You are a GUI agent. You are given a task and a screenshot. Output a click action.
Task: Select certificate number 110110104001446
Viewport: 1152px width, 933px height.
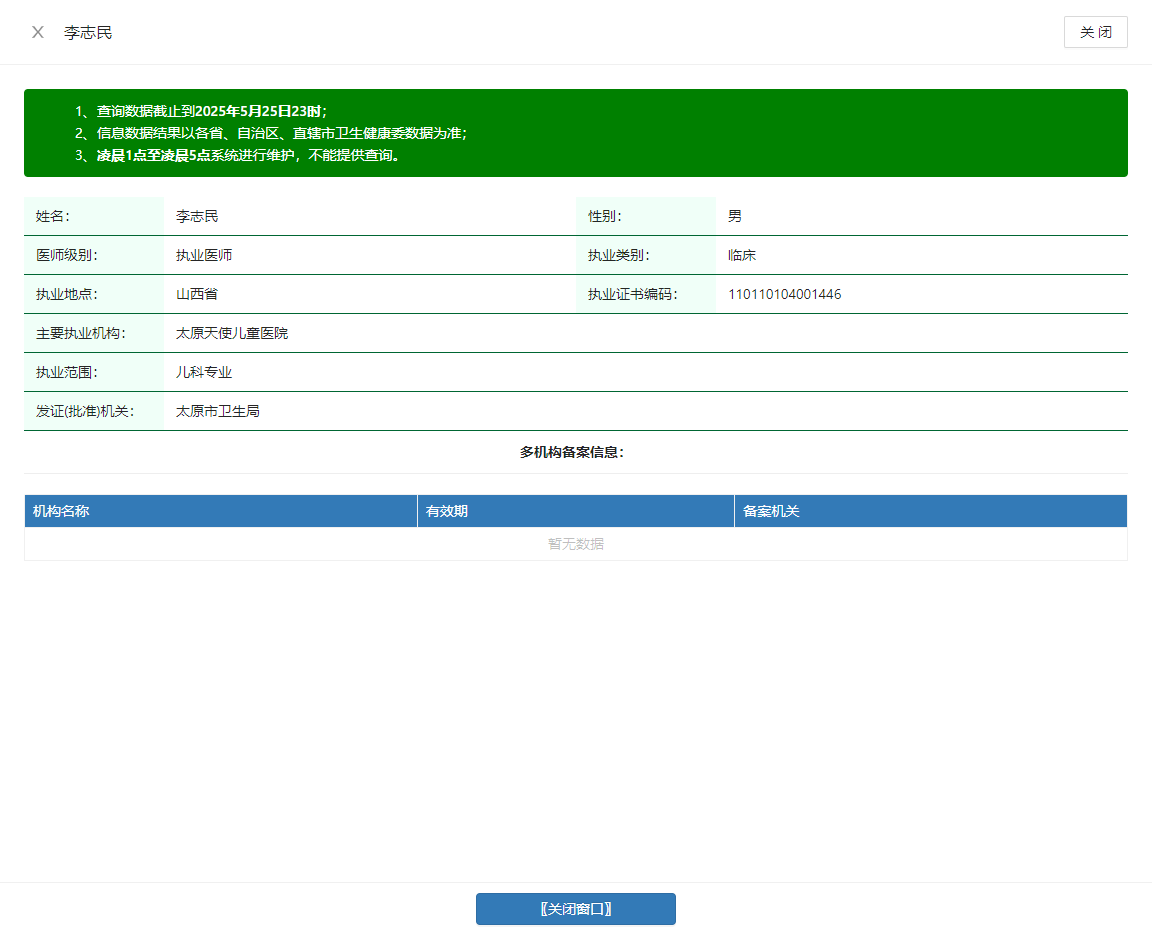pos(784,294)
